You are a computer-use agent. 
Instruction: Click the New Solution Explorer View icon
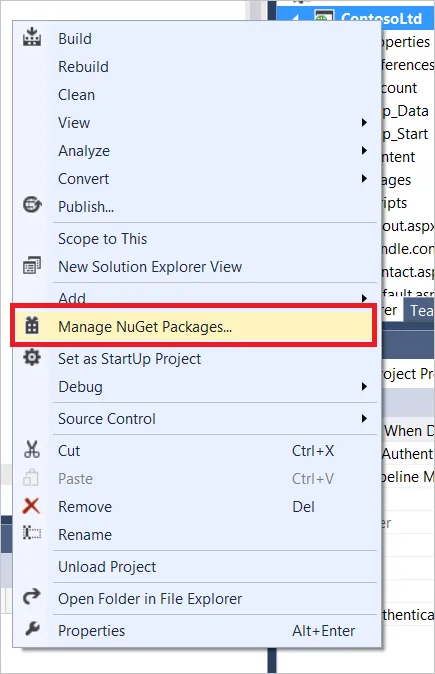point(32,266)
